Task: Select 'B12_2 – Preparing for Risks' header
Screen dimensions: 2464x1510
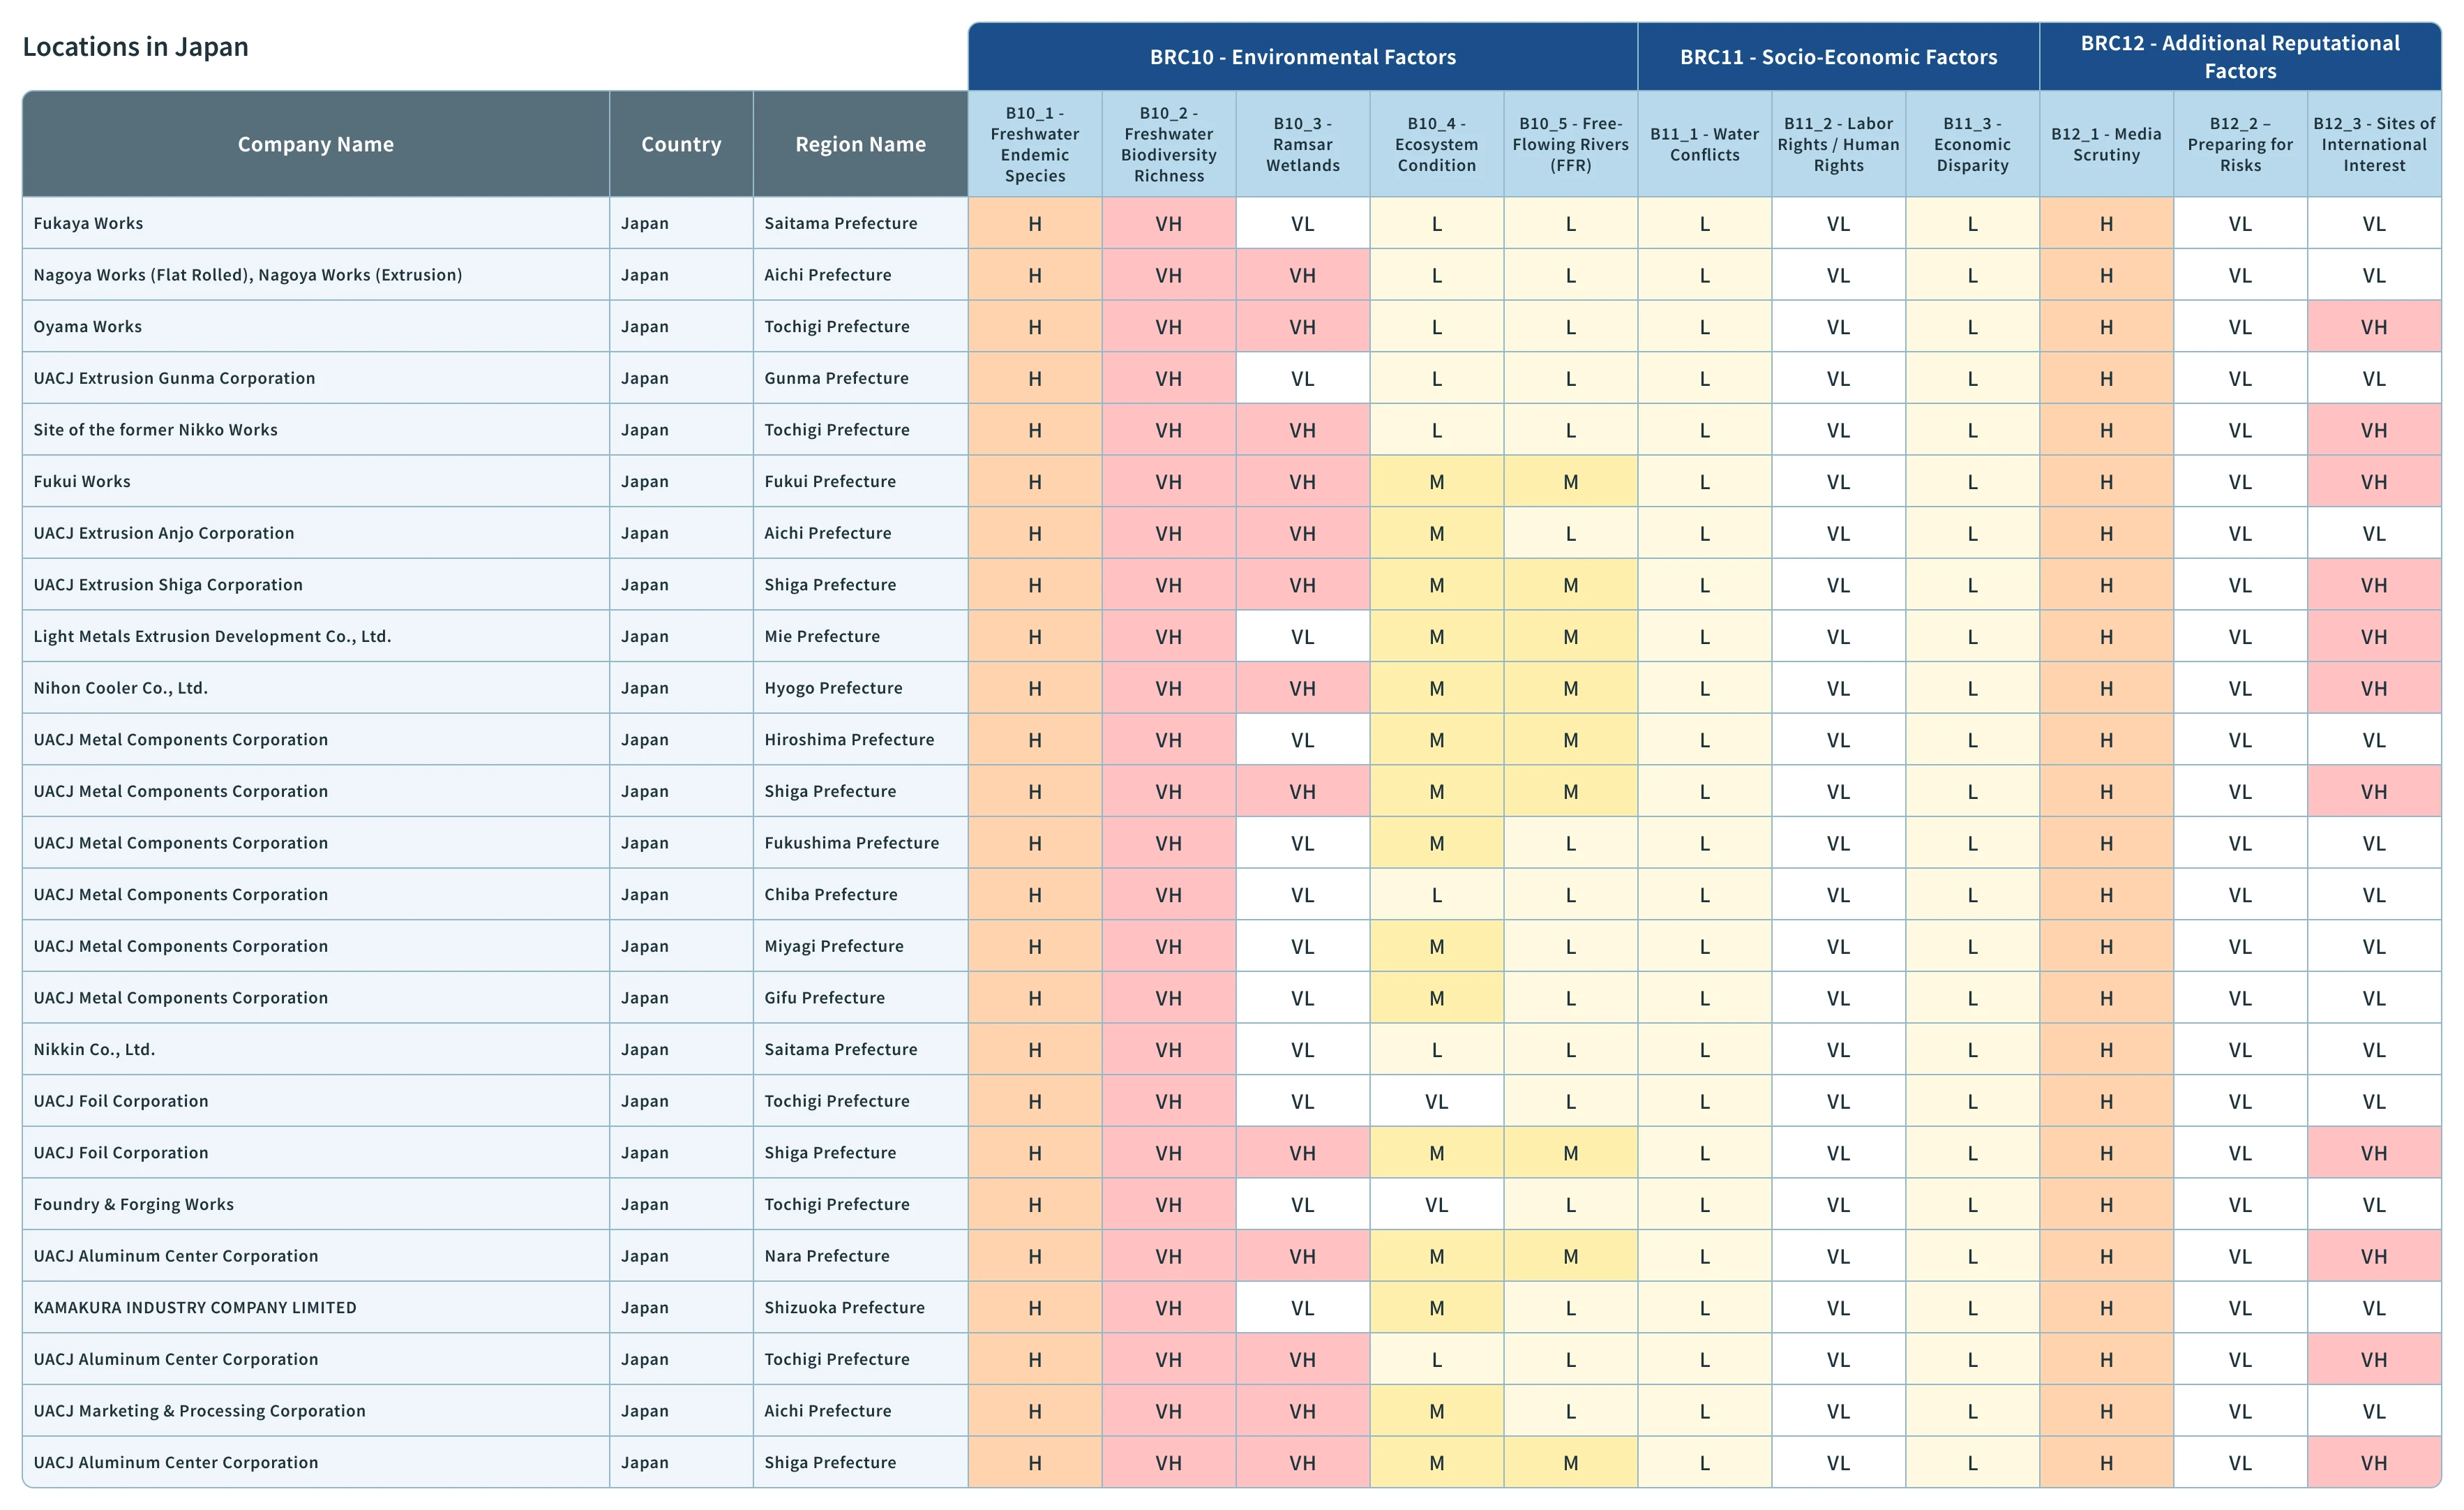Action: pos(2241,144)
